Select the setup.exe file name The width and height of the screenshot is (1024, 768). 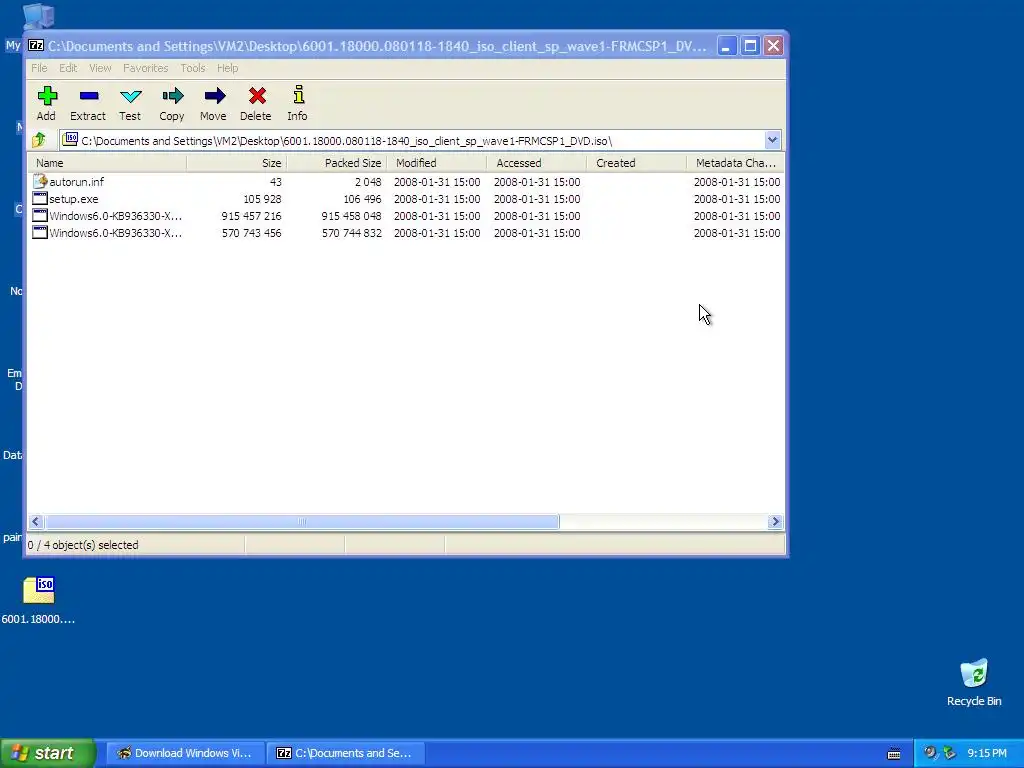click(x=74, y=199)
